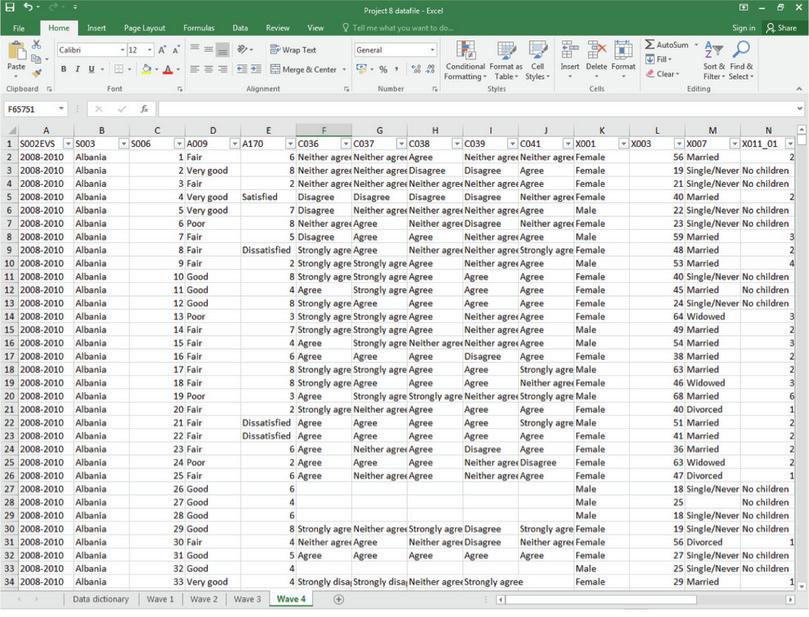Open Format as Table gallery

506,60
